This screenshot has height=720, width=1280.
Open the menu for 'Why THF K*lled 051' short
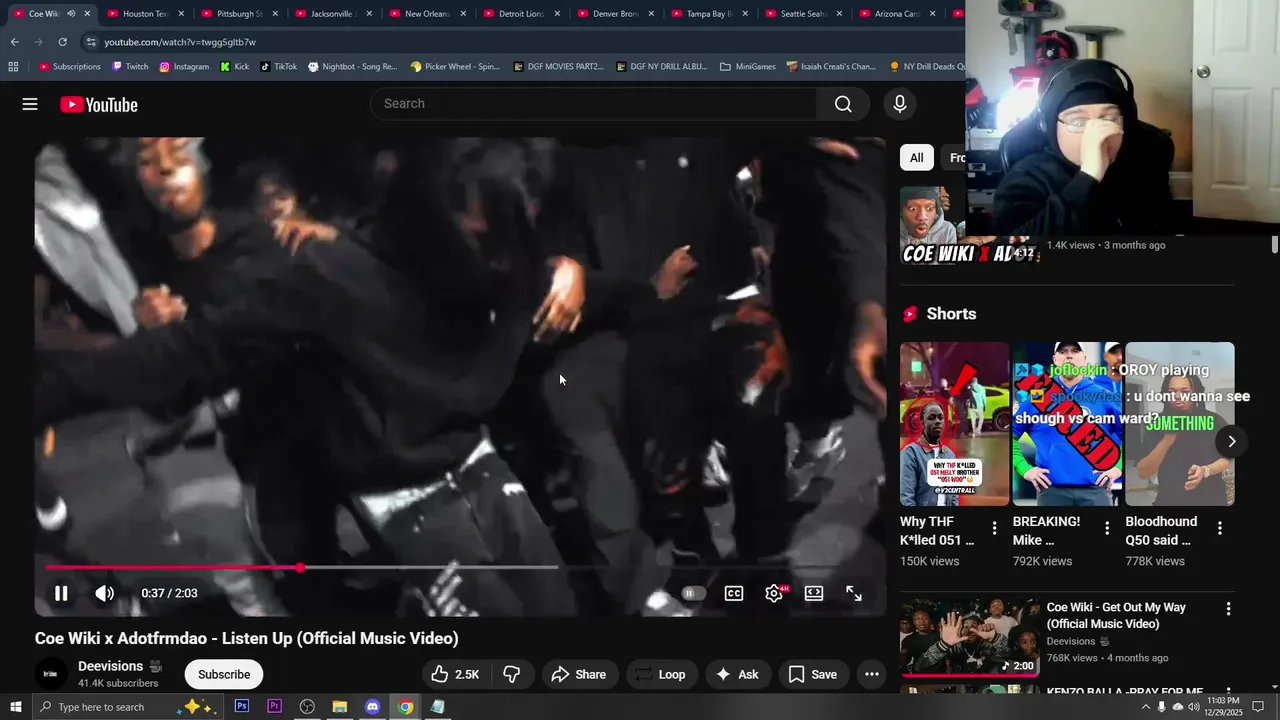(x=994, y=528)
